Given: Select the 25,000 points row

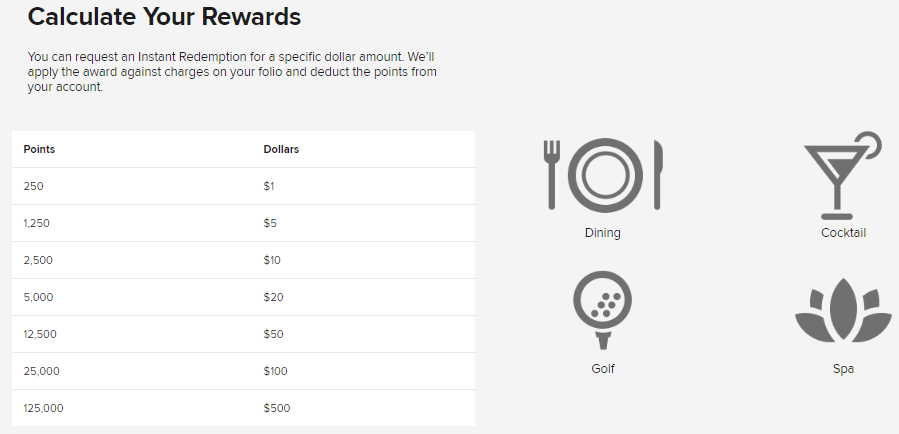Looking at the screenshot, I should 243,371.
